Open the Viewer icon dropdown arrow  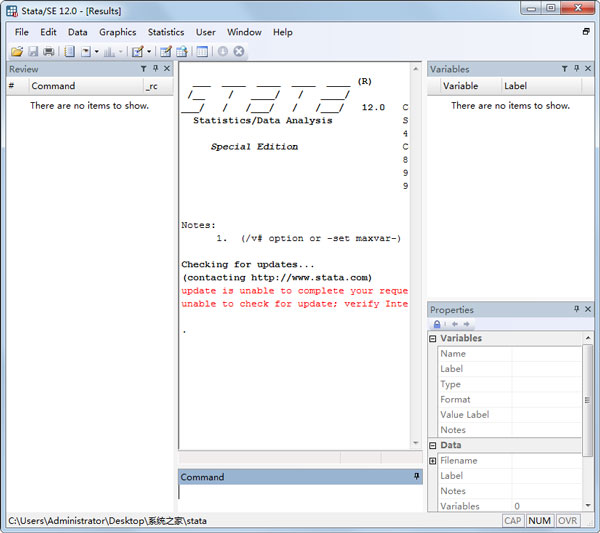(x=96, y=51)
